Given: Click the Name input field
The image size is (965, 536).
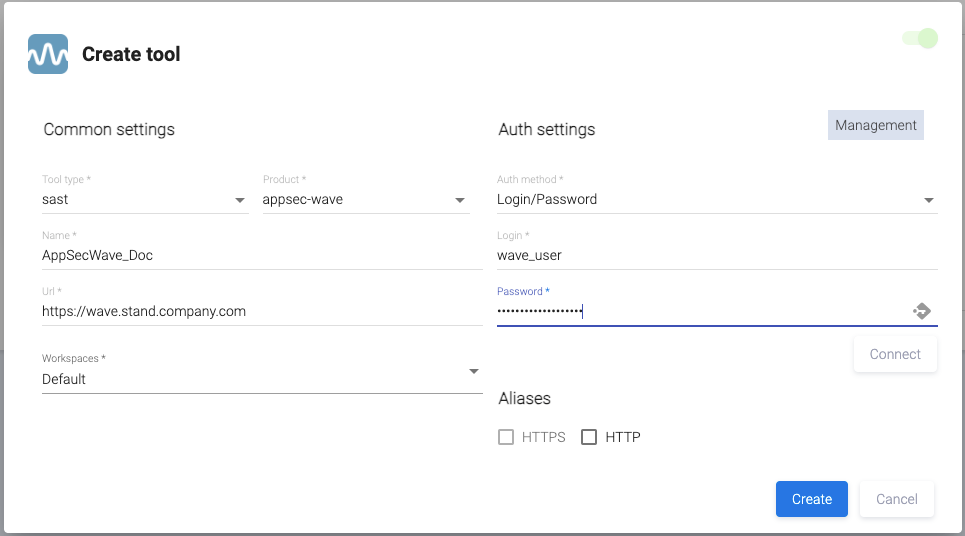Looking at the screenshot, I should (x=261, y=255).
